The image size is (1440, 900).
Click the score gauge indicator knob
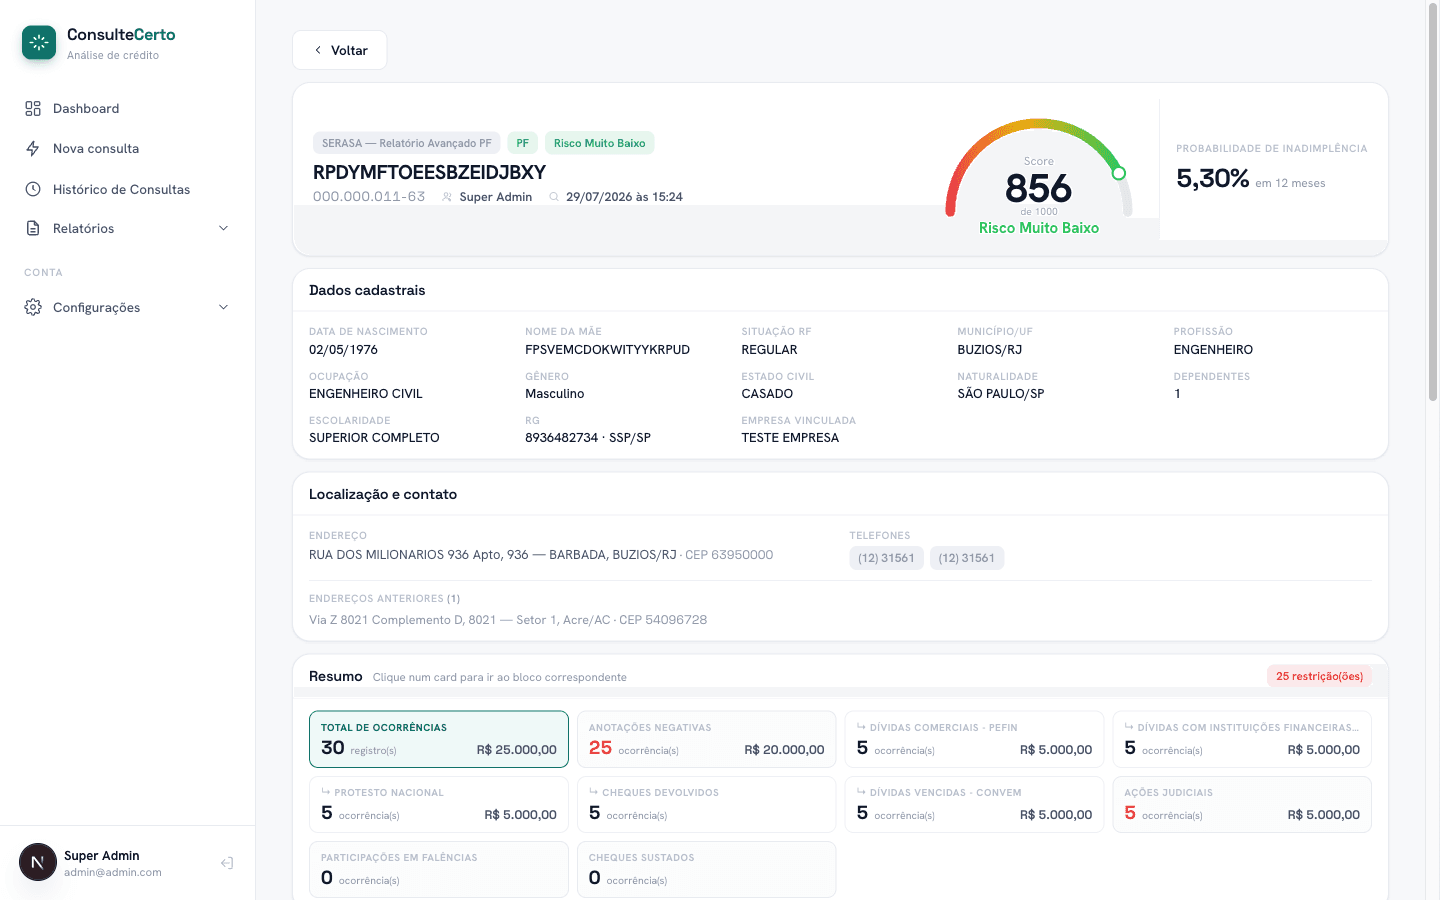1119,173
